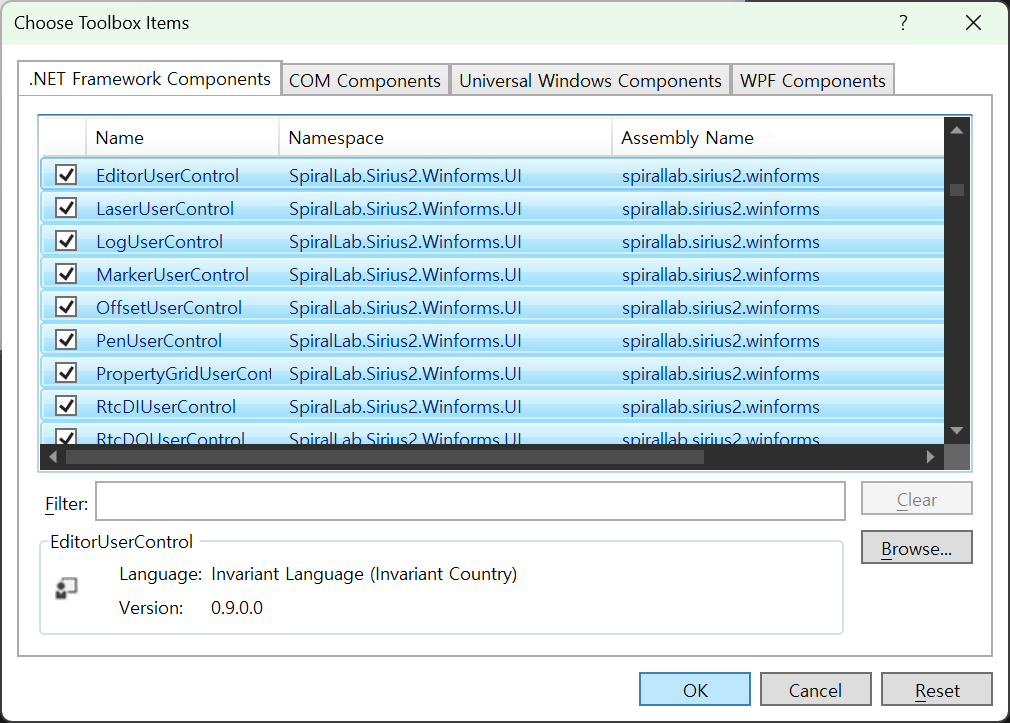This screenshot has width=1010, height=723.
Task: Click the scroll up arrow of list
Action: point(957,130)
